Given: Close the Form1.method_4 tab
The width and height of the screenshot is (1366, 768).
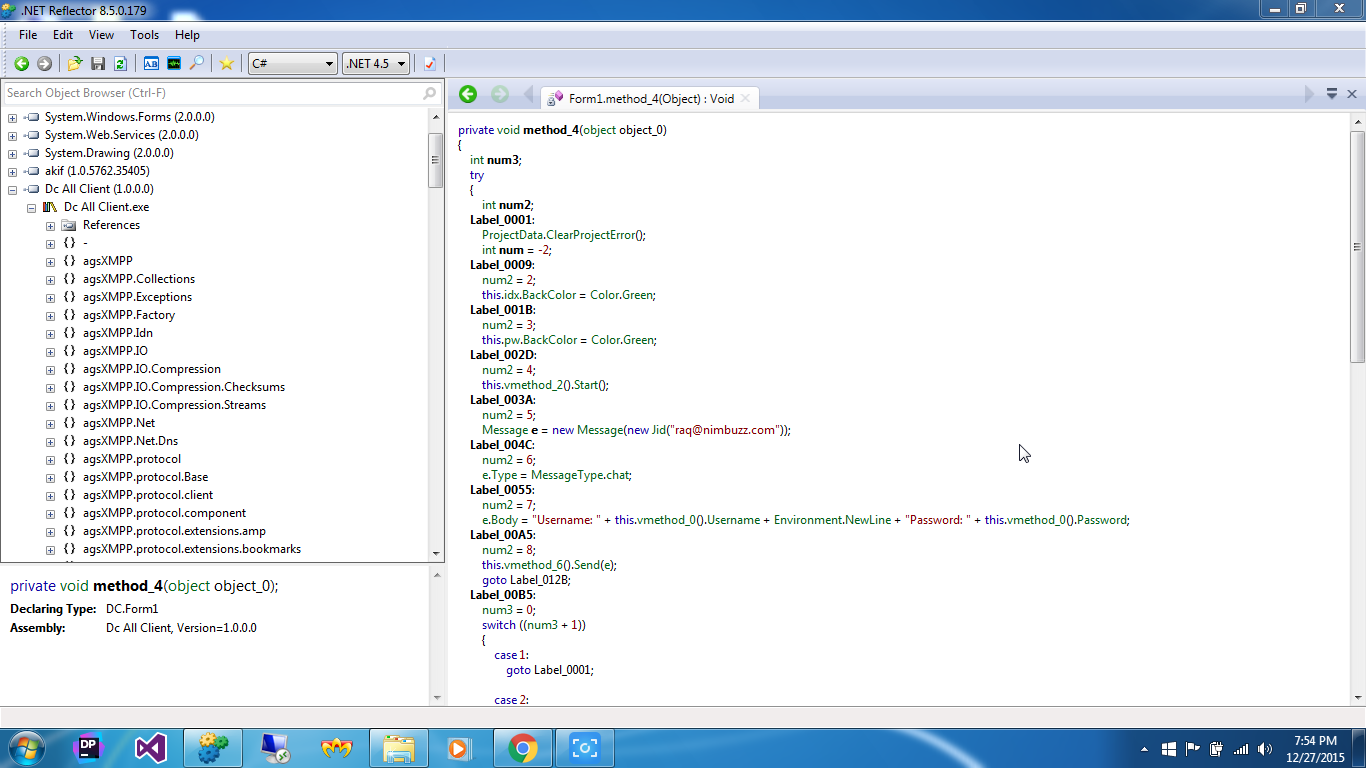Looking at the screenshot, I should click(x=746, y=98).
